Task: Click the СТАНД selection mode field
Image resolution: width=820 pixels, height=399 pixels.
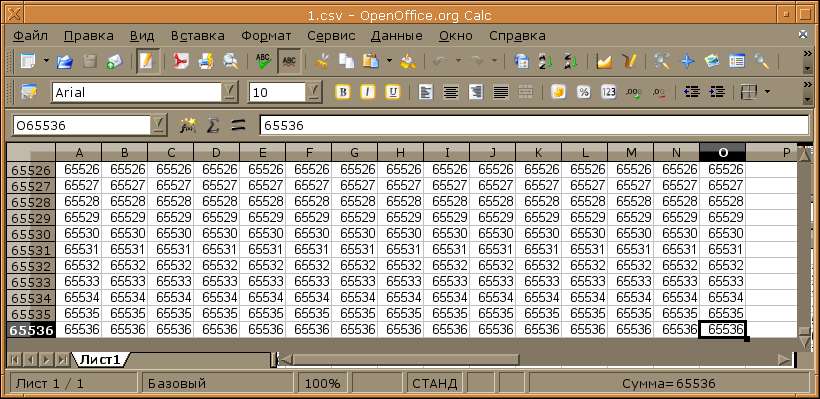Action: [435, 383]
